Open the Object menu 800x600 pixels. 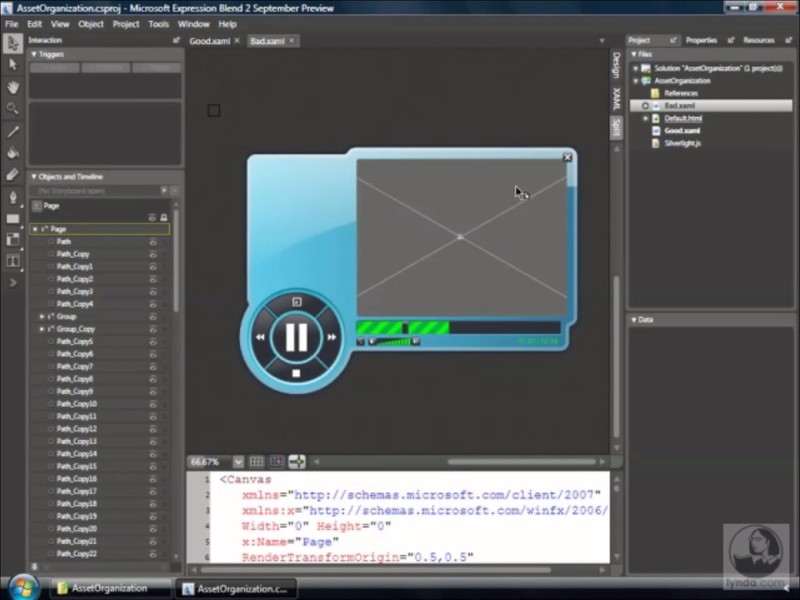point(91,24)
